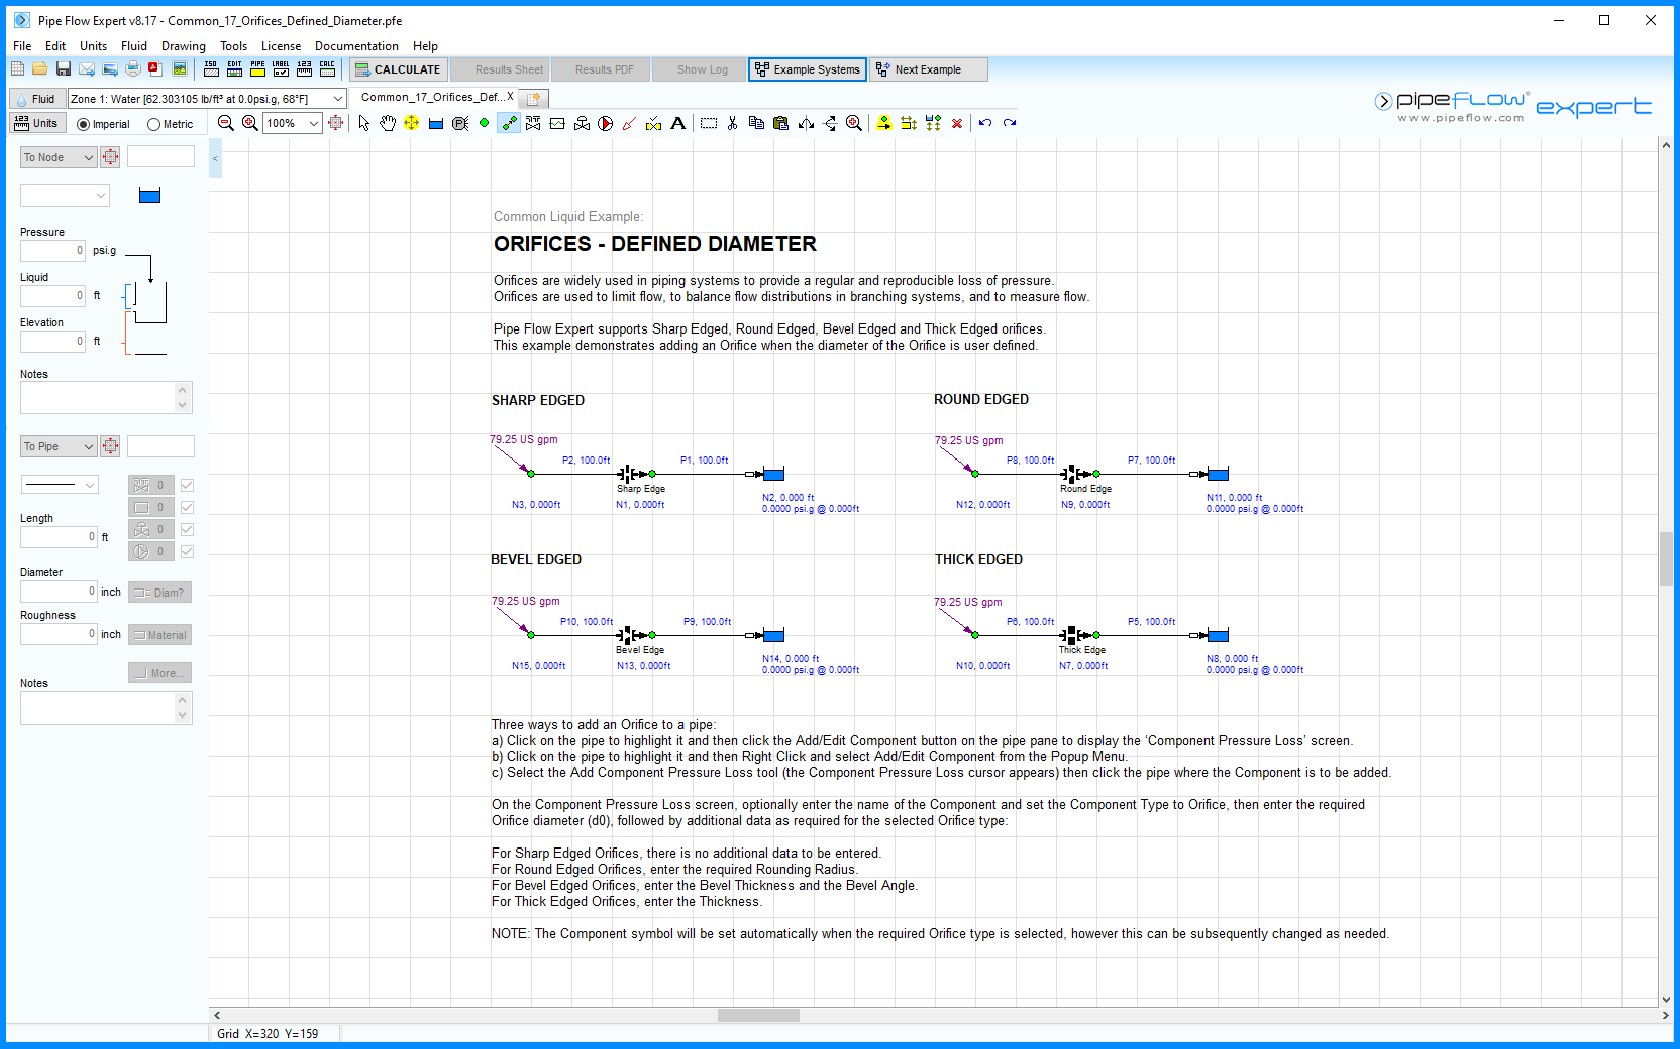The width and height of the screenshot is (1680, 1049).
Task: Click the Example Systems button
Action: tap(807, 69)
